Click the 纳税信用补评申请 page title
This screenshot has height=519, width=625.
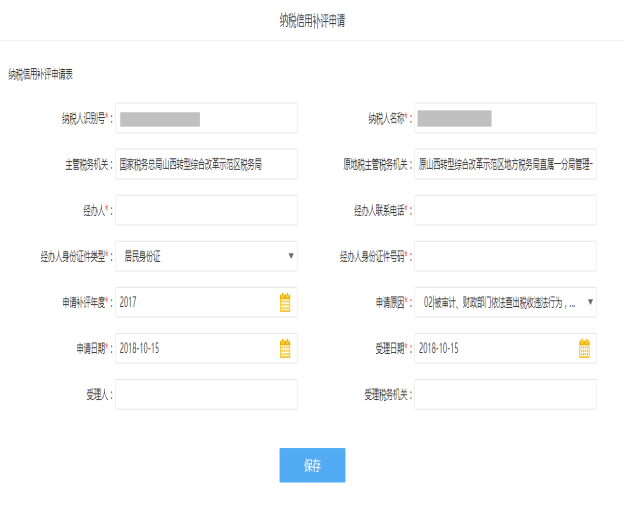(312, 20)
